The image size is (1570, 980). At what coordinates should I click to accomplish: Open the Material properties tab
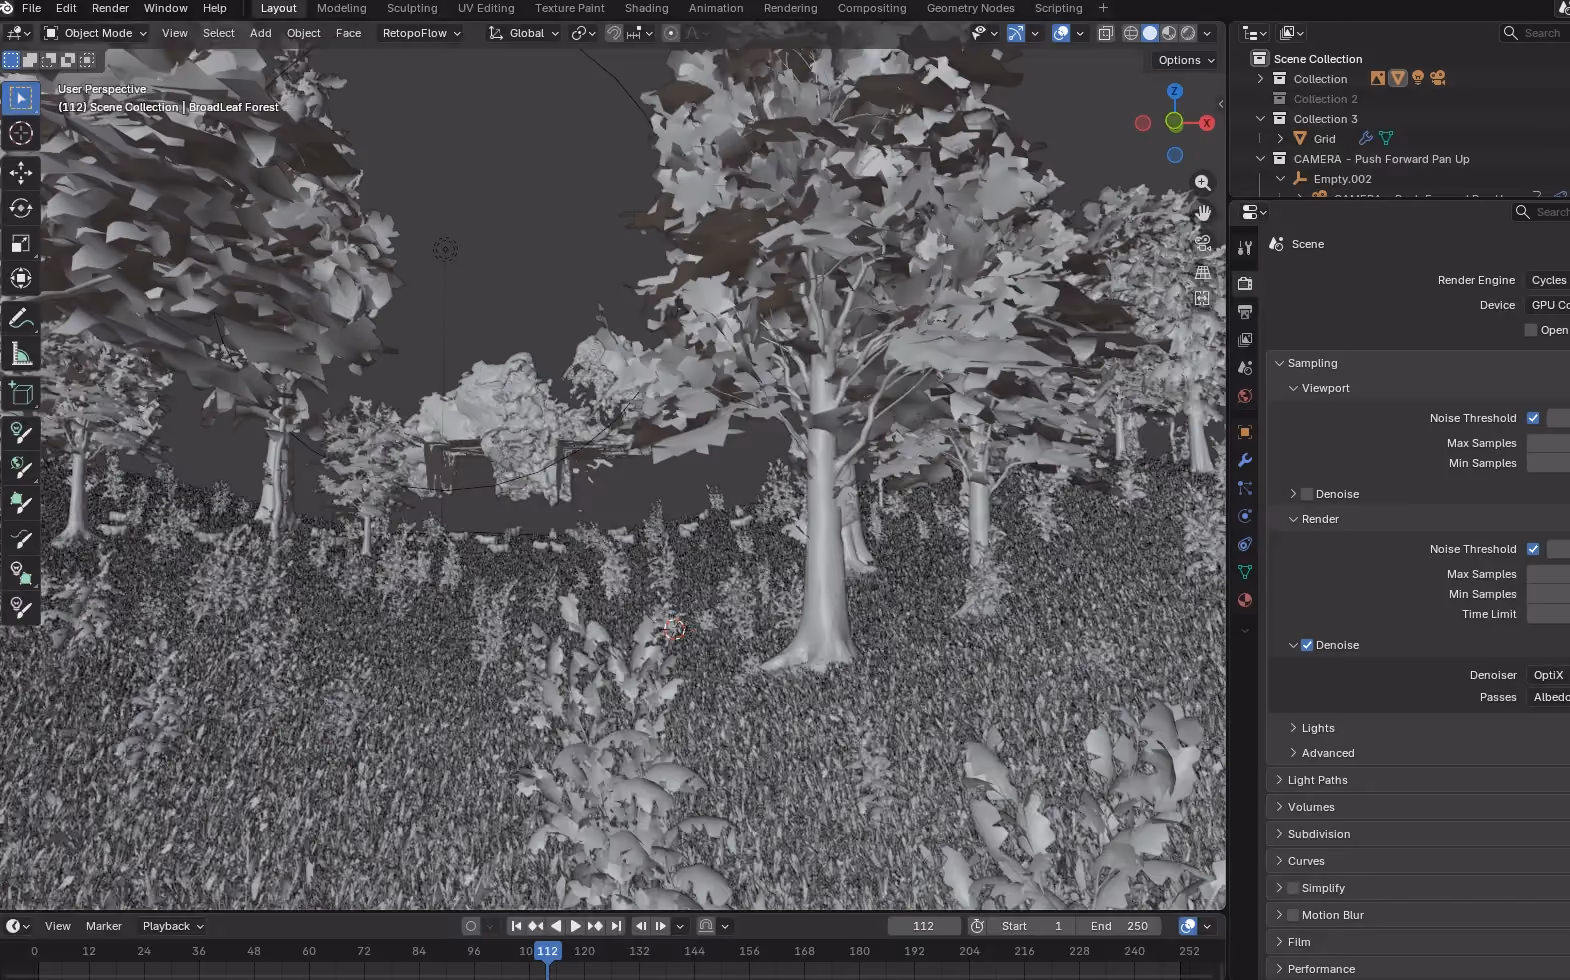(1245, 600)
